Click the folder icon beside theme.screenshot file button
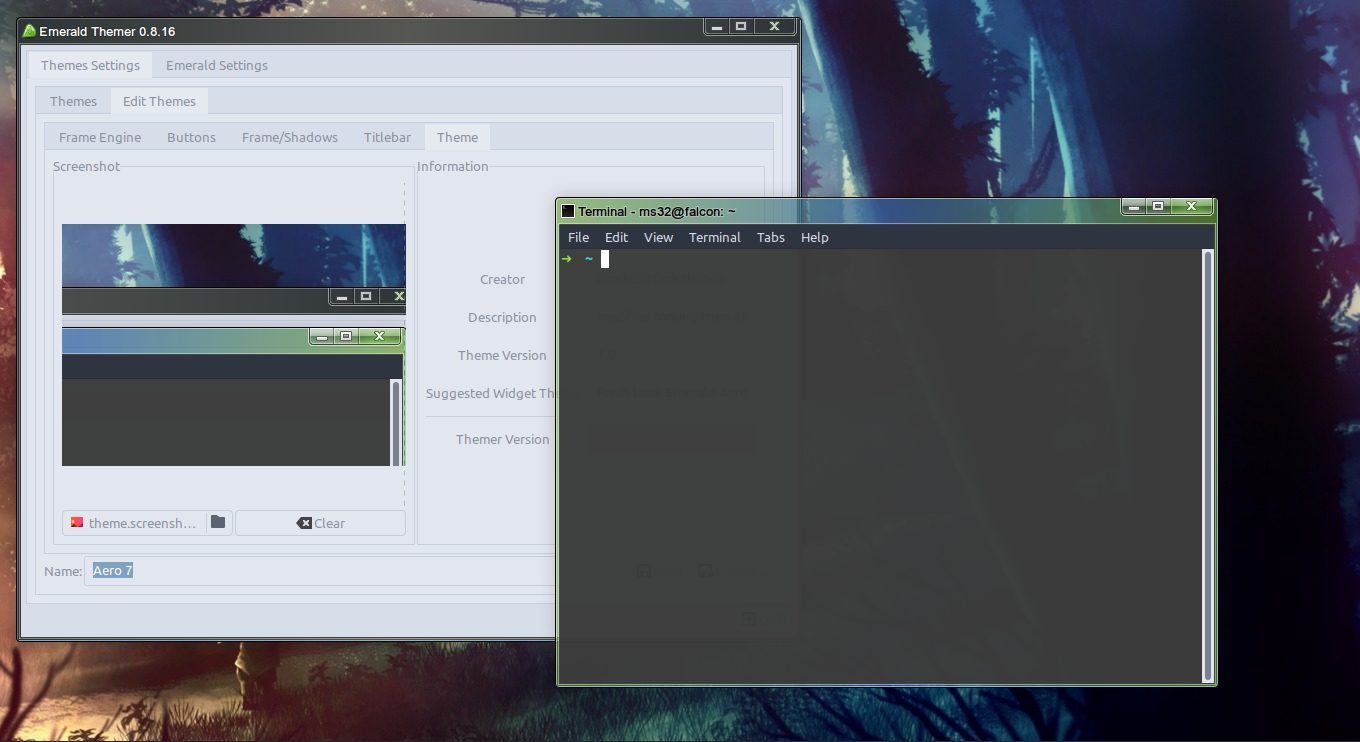This screenshot has width=1360, height=742. tap(218, 522)
